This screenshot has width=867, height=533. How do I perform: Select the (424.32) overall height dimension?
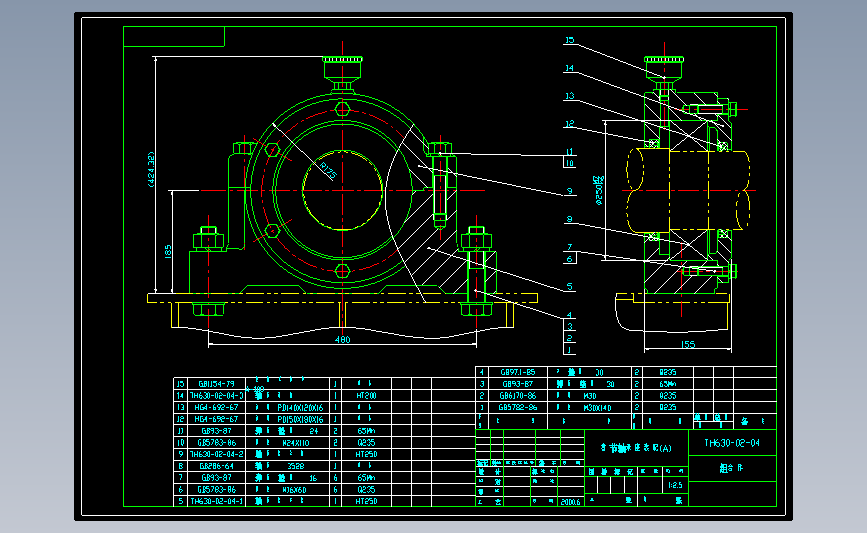(151, 170)
